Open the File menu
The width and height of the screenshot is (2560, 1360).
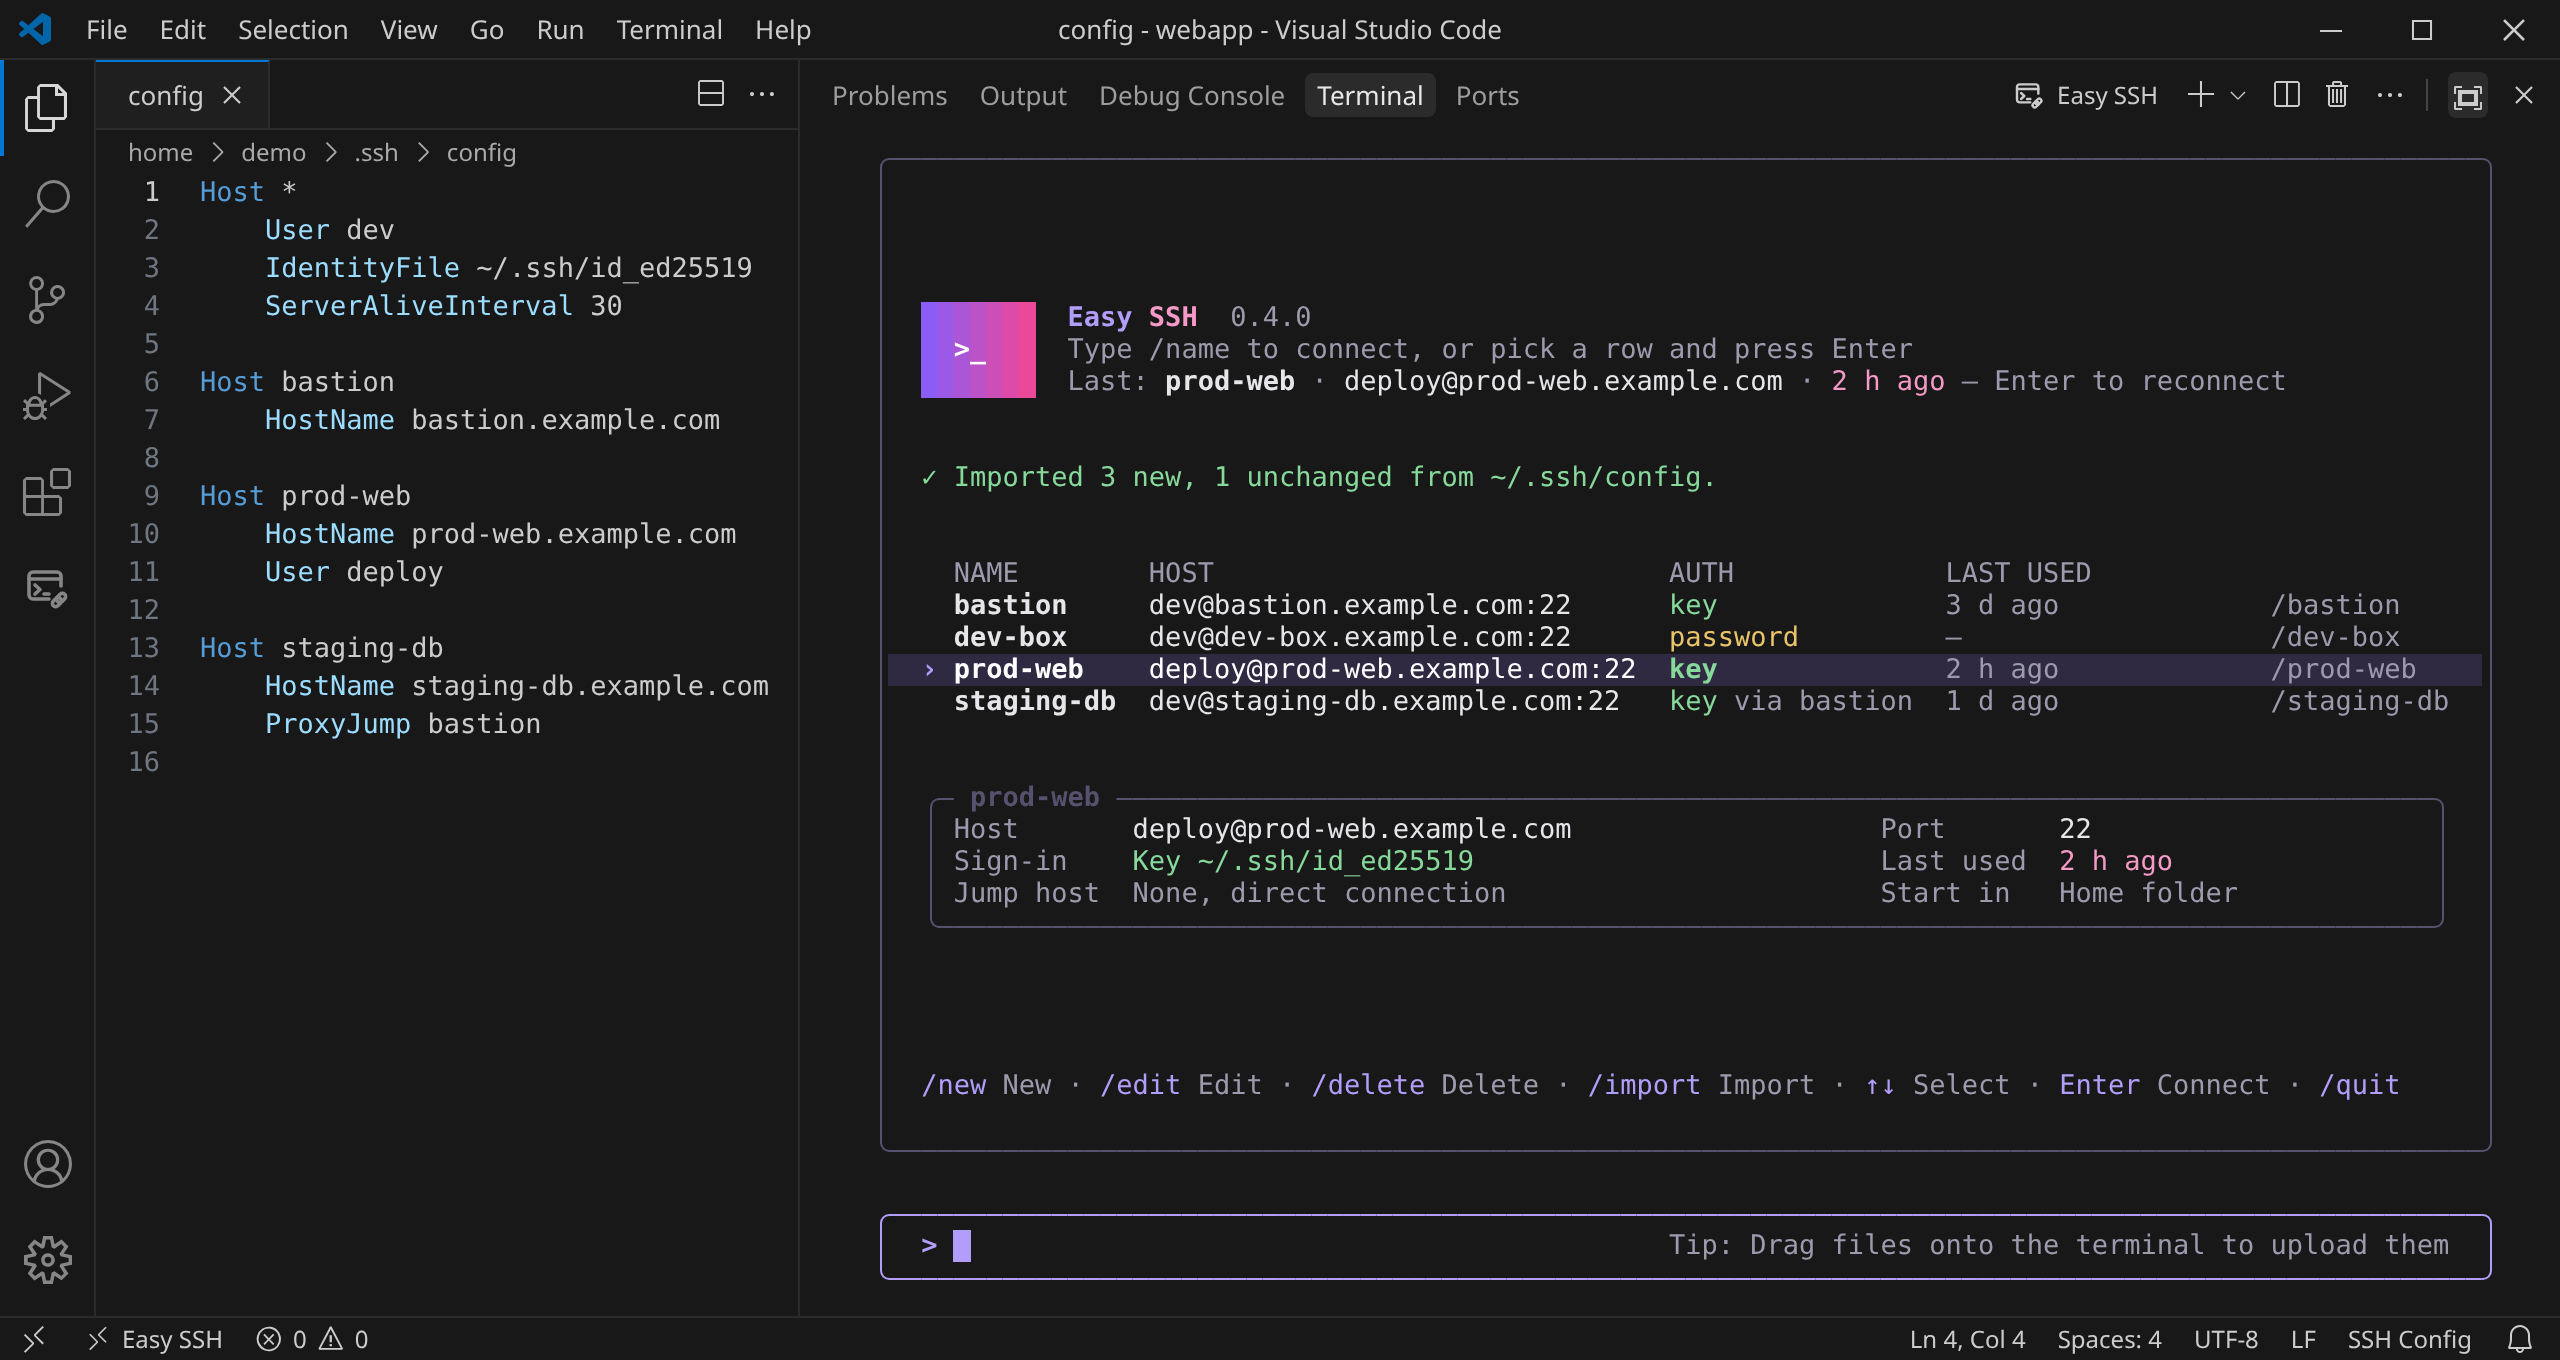point(106,30)
